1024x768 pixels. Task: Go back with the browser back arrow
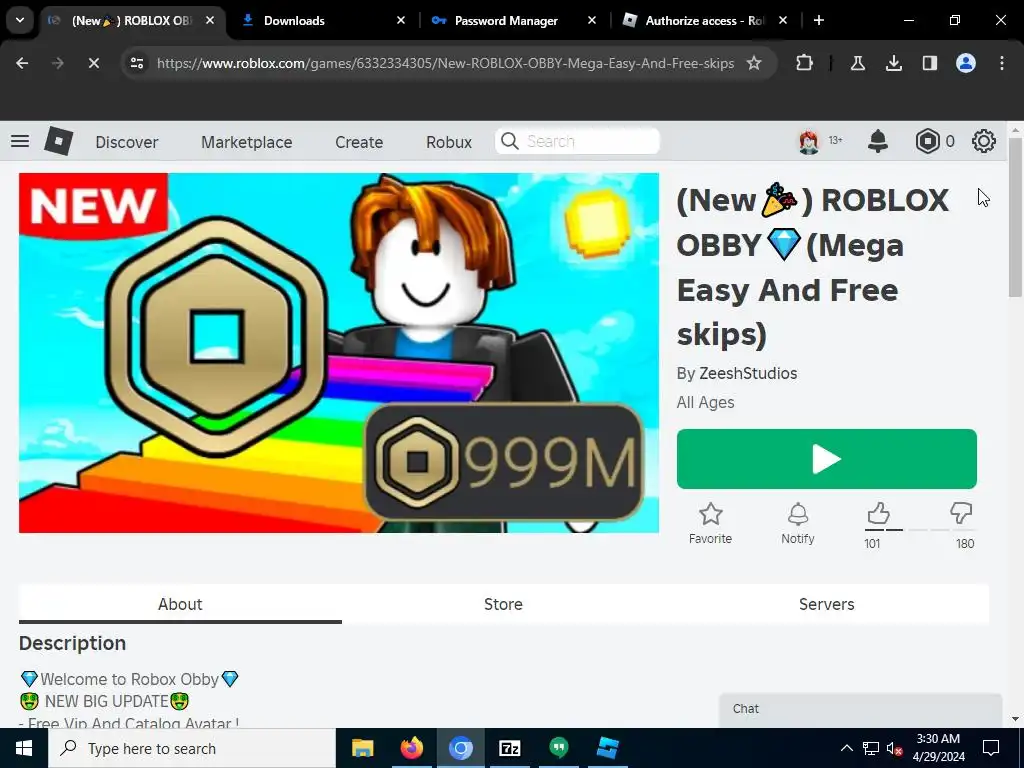[22, 63]
